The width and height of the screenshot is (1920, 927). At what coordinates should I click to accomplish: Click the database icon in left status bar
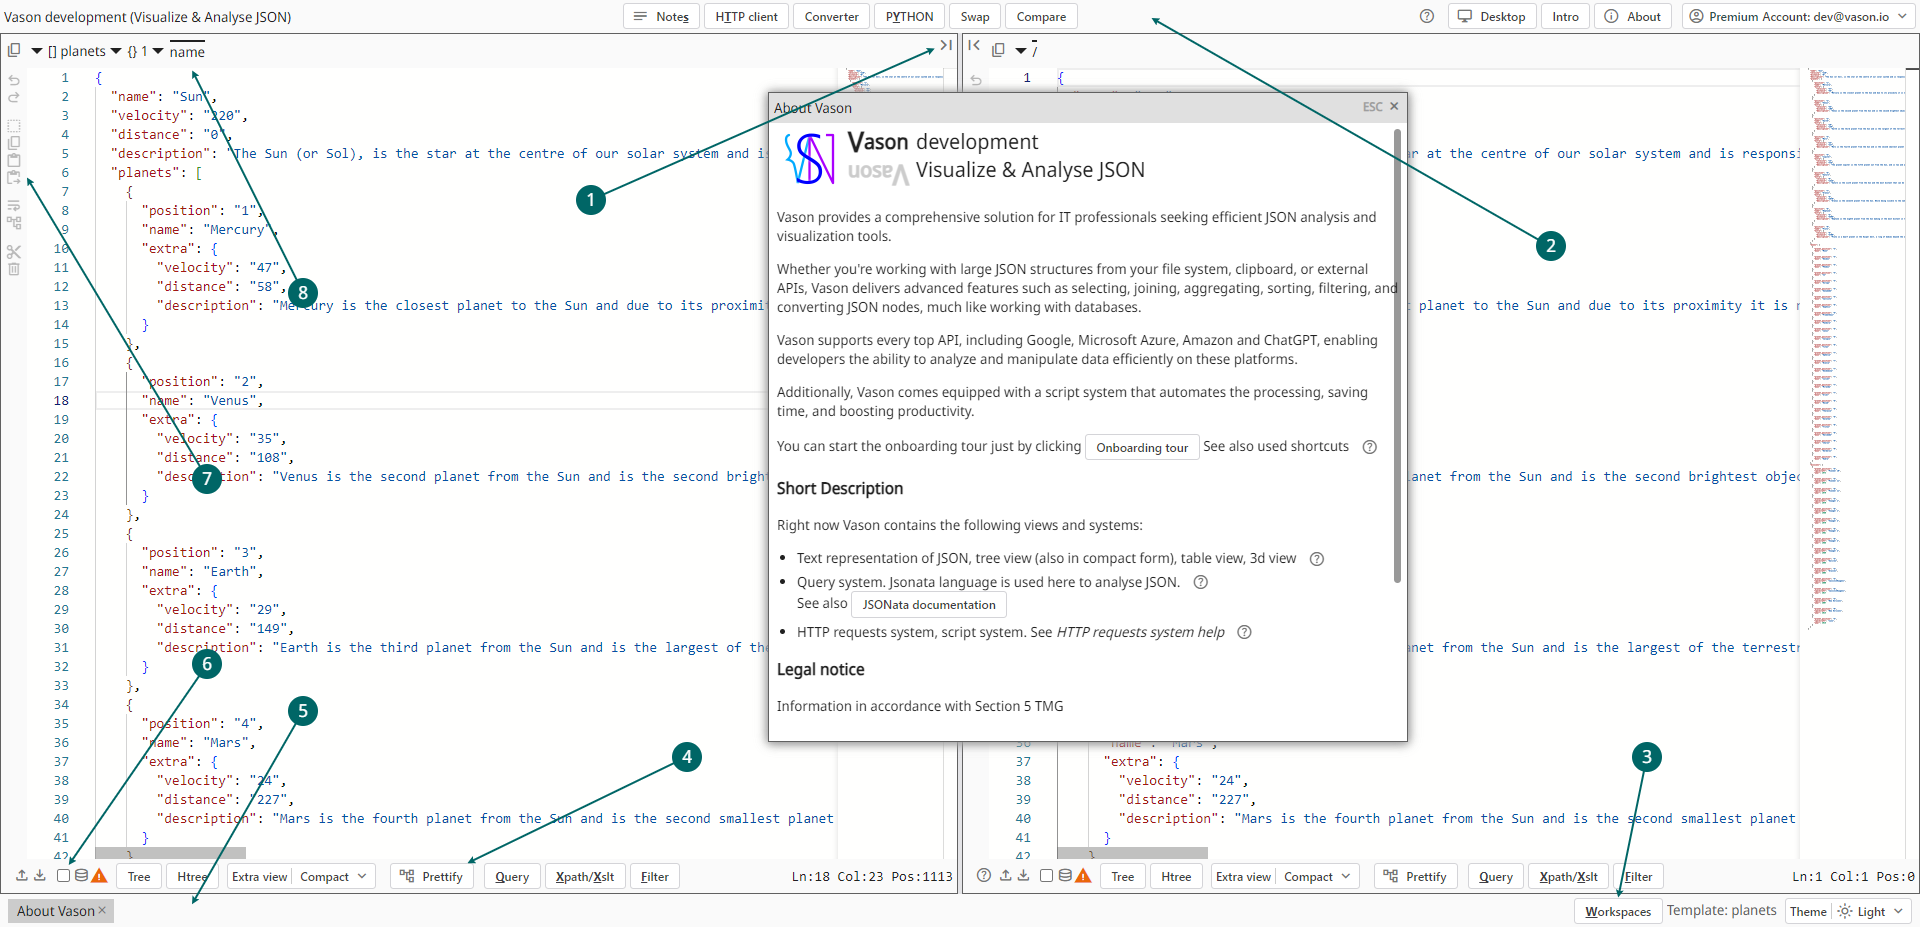click(82, 875)
